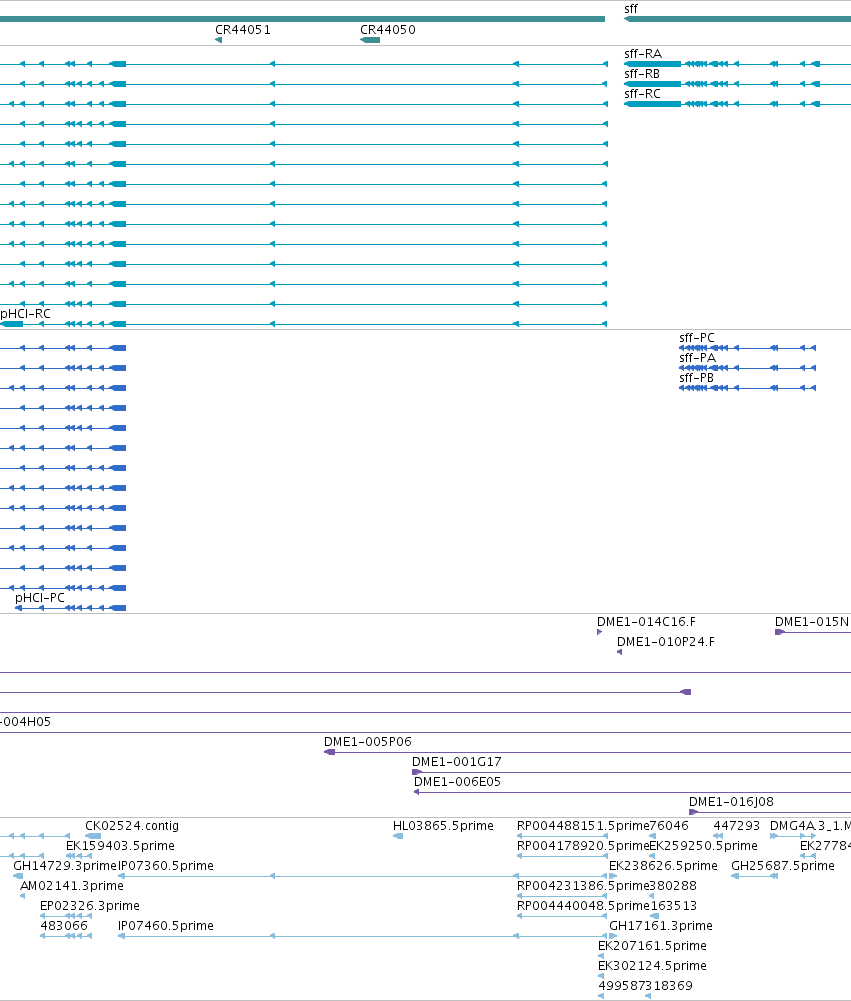Select the 380288 EST label
The height and width of the screenshot is (1001, 851).
(673, 886)
